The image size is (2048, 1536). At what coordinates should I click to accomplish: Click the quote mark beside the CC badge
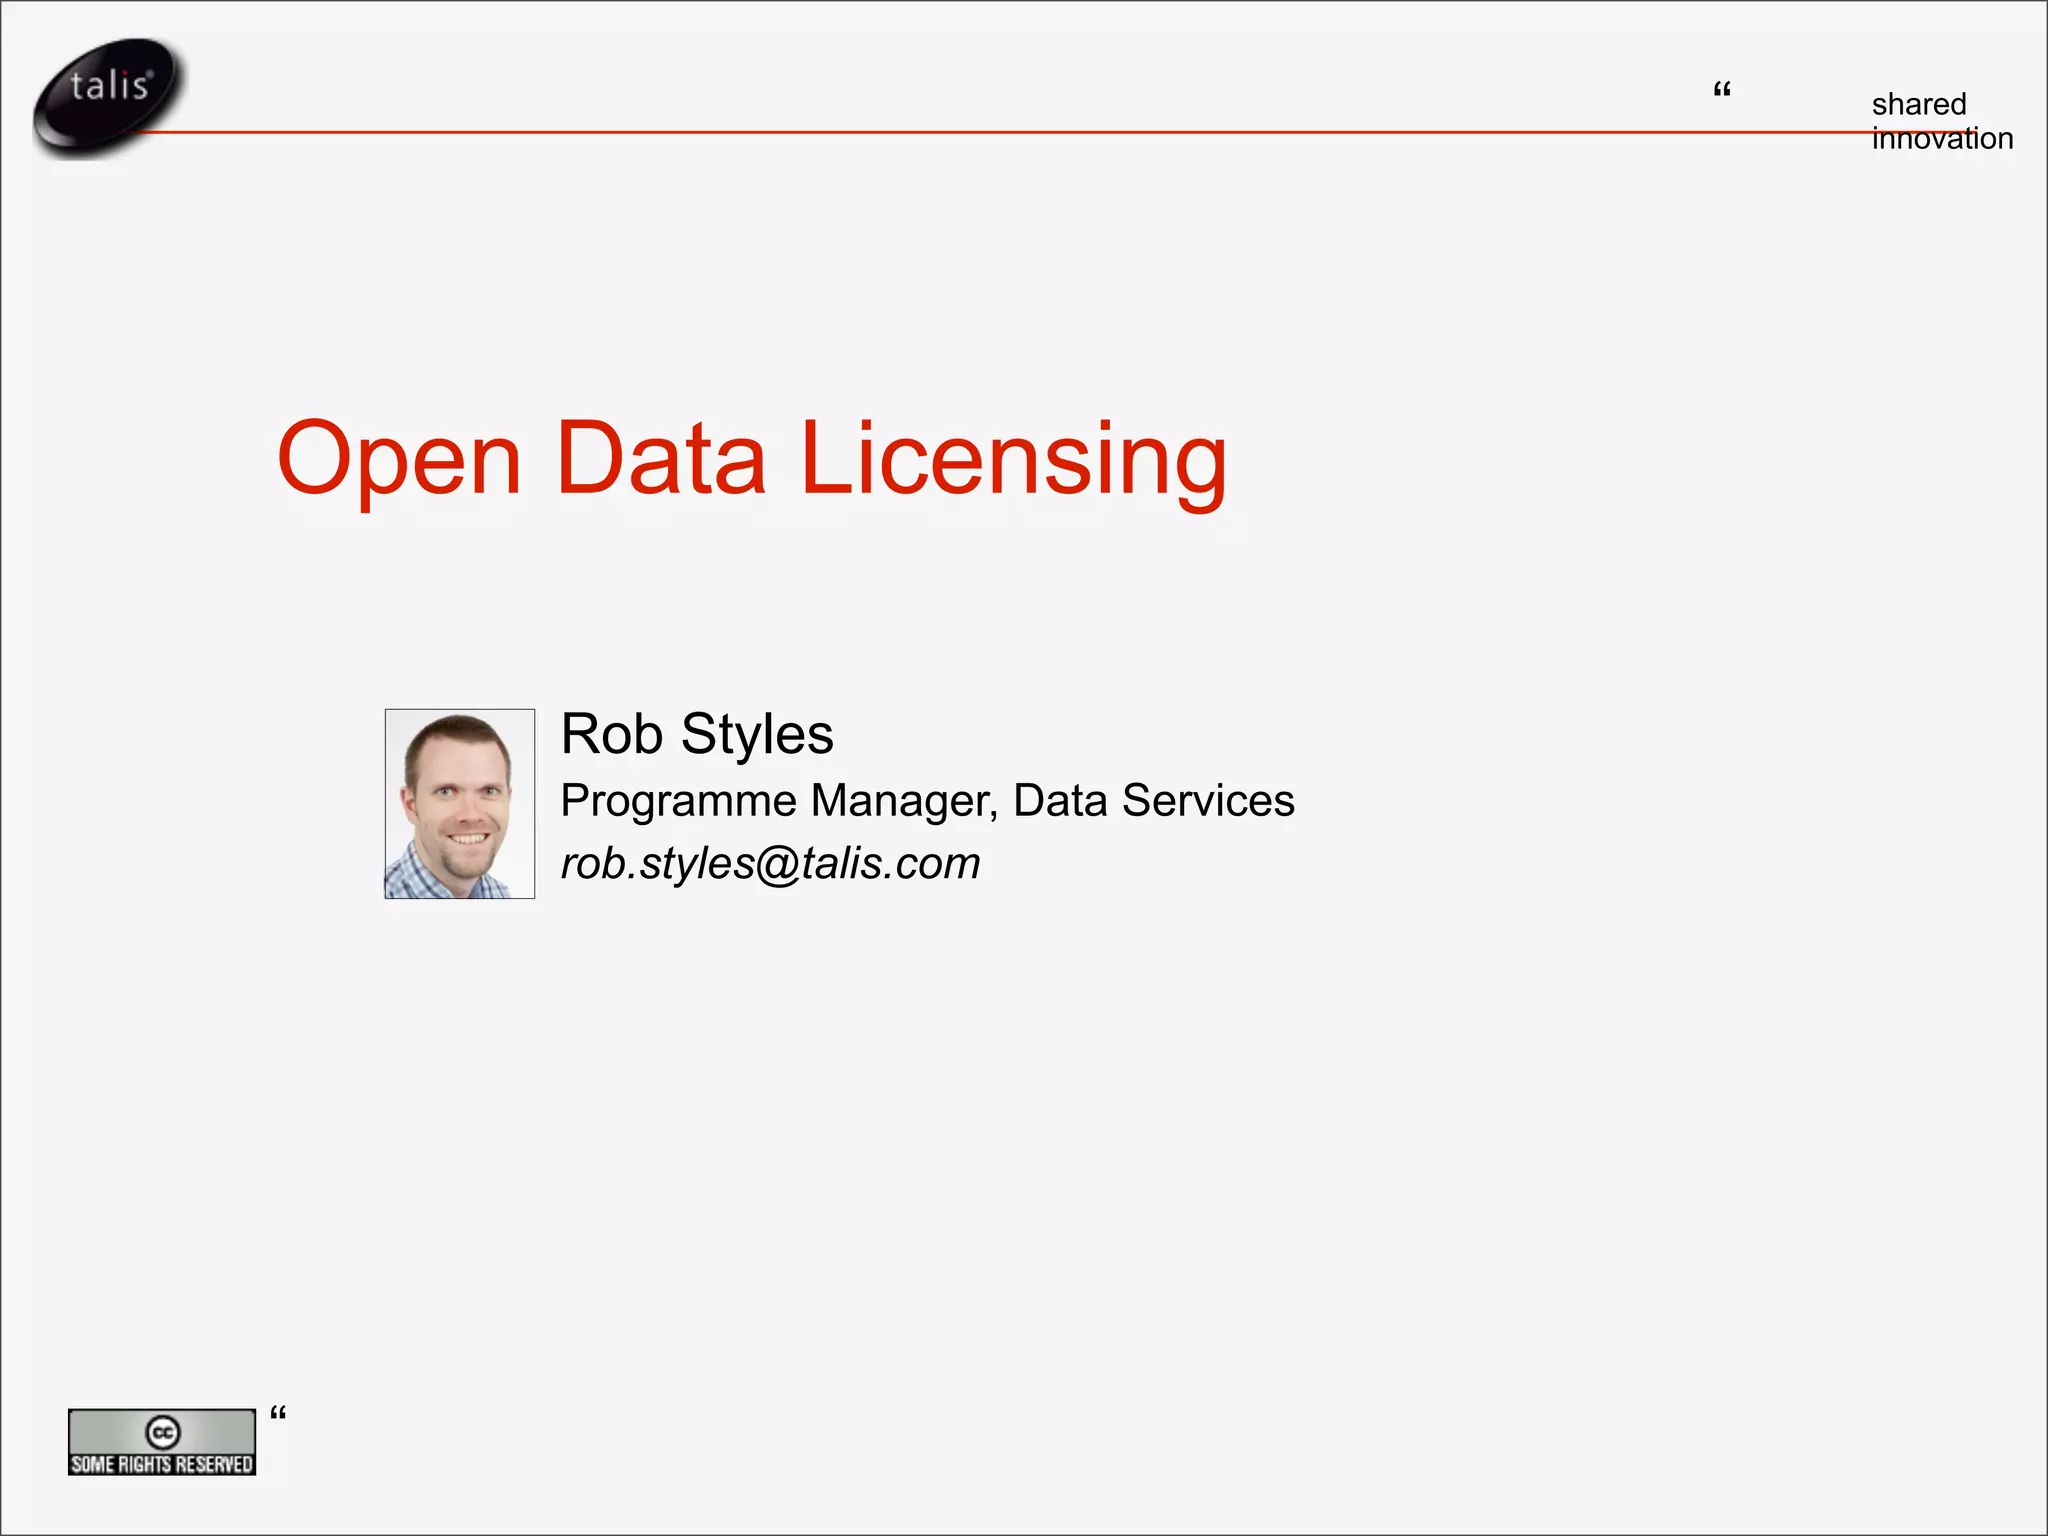point(278,1413)
